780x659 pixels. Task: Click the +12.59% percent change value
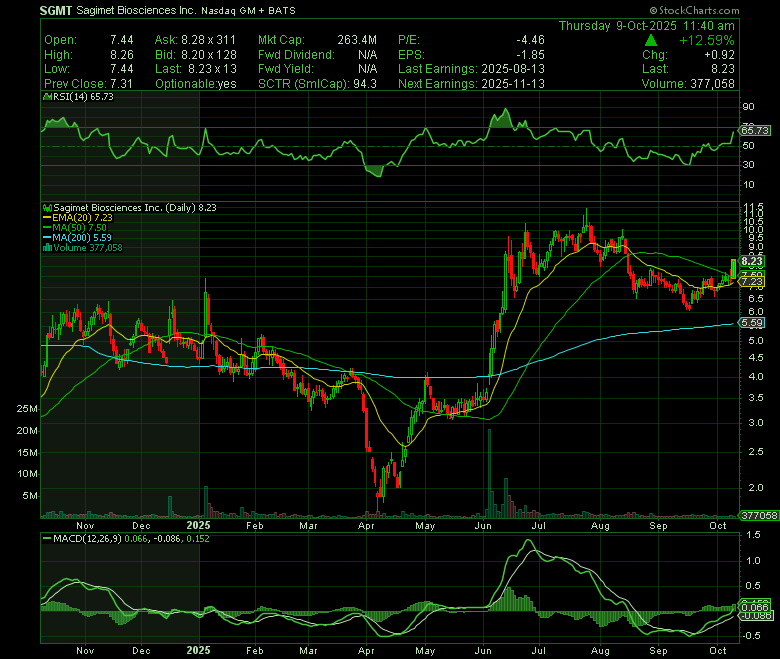(x=707, y=40)
